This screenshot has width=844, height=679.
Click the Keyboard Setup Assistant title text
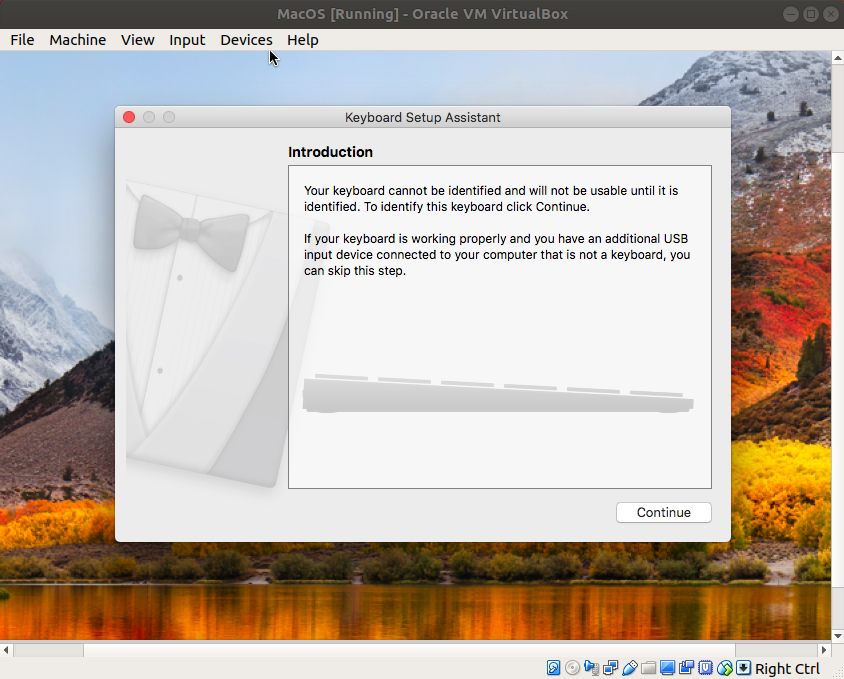423,117
